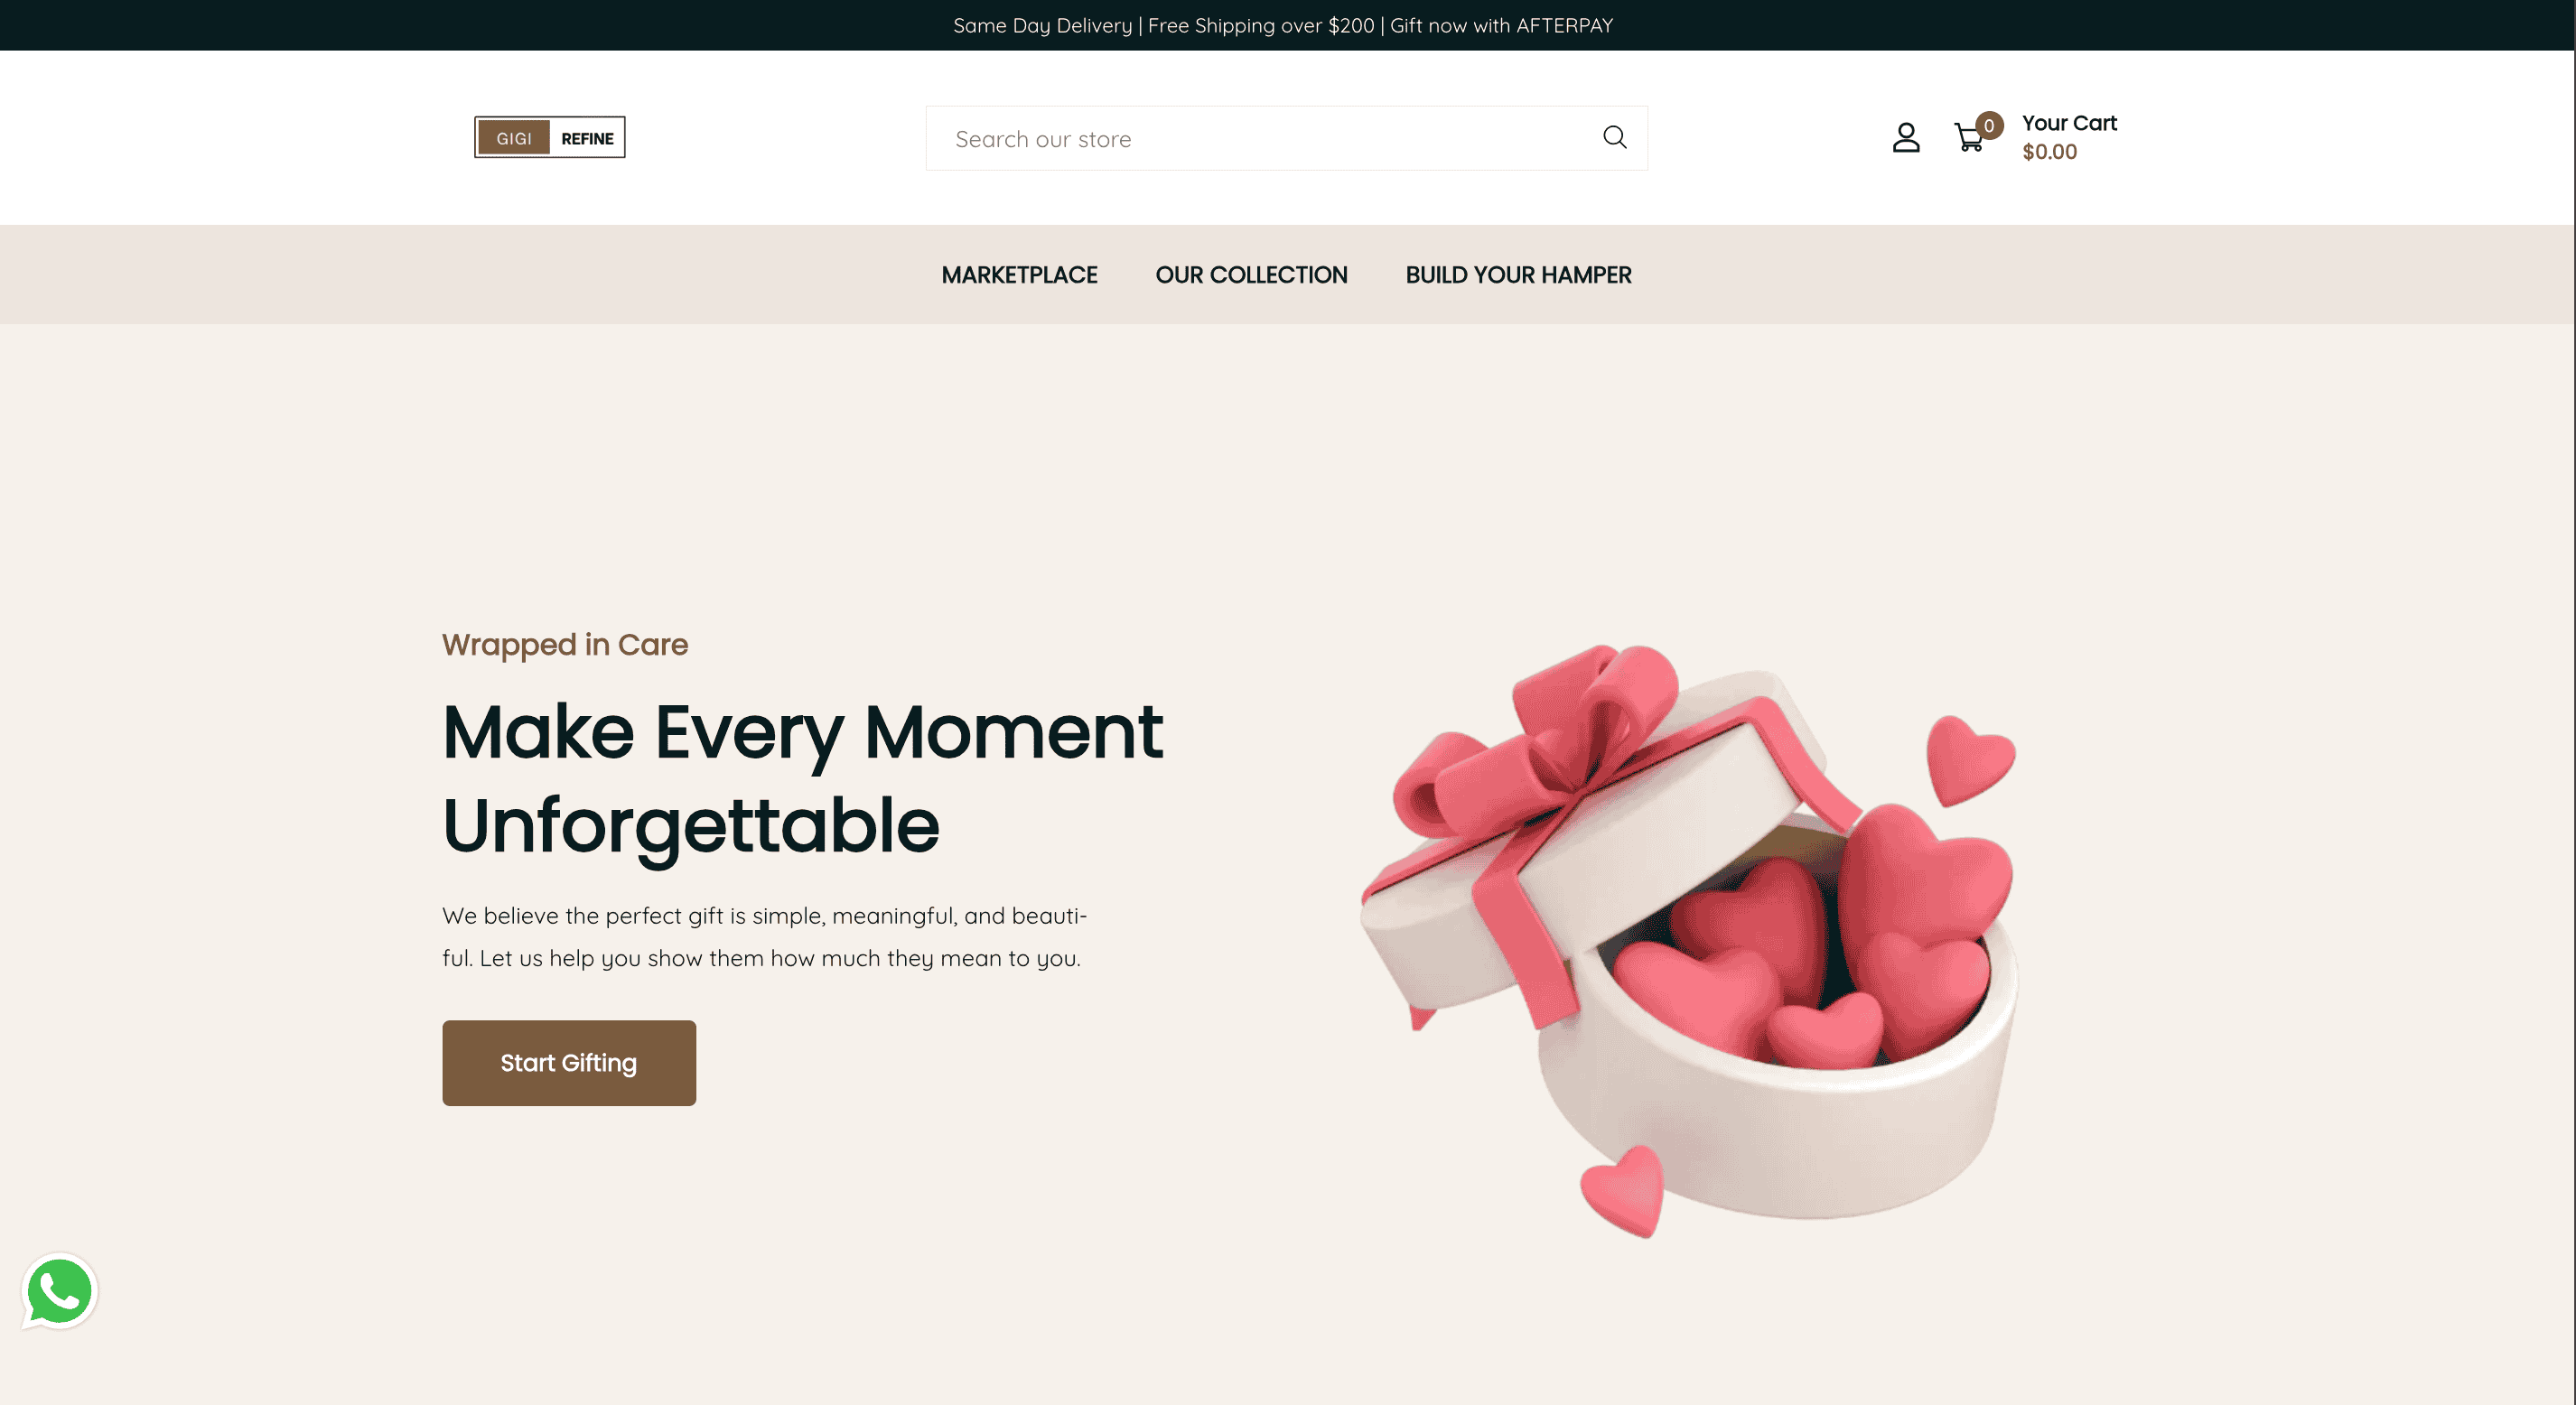Image resolution: width=2576 pixels, height=1405 pixels.
Task: Click the perfect gift description paragraph
Action: [x=765, y=937]
